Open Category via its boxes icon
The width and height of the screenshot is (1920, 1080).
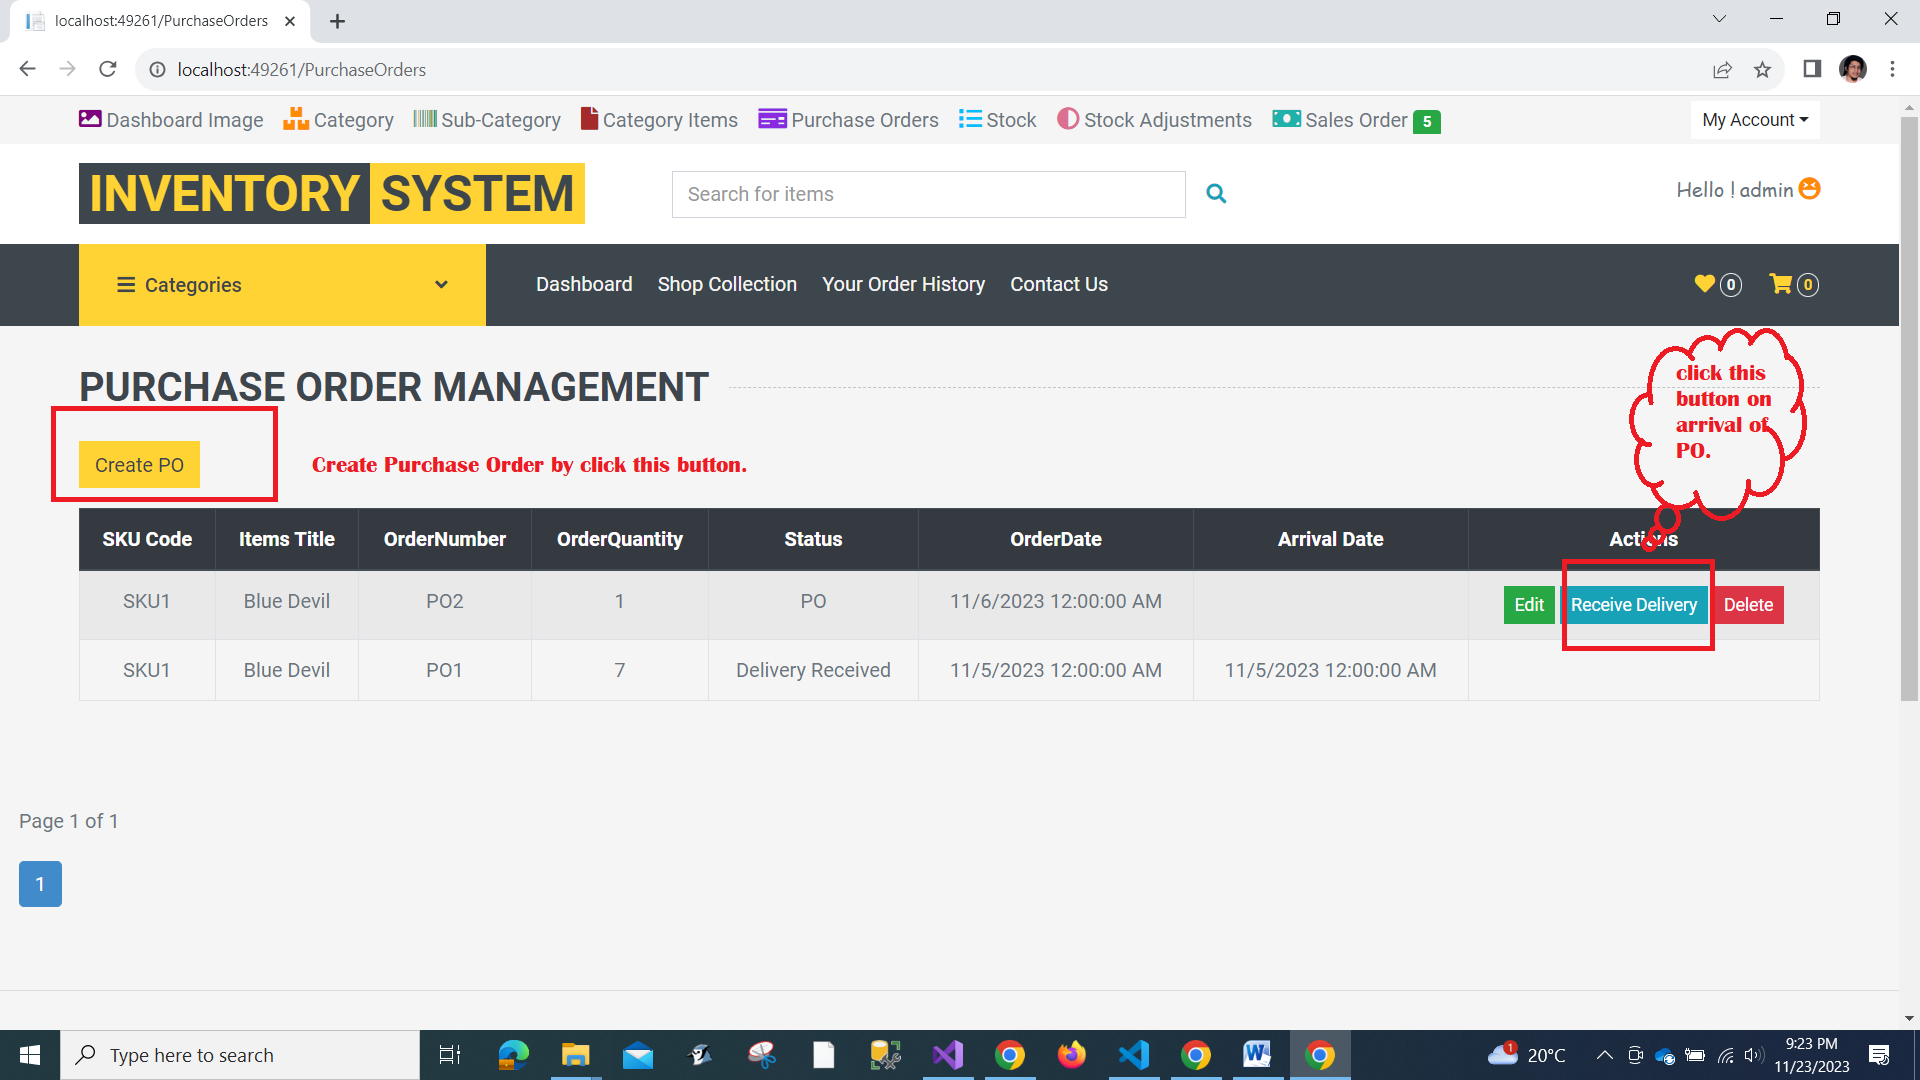coord(296,119)
